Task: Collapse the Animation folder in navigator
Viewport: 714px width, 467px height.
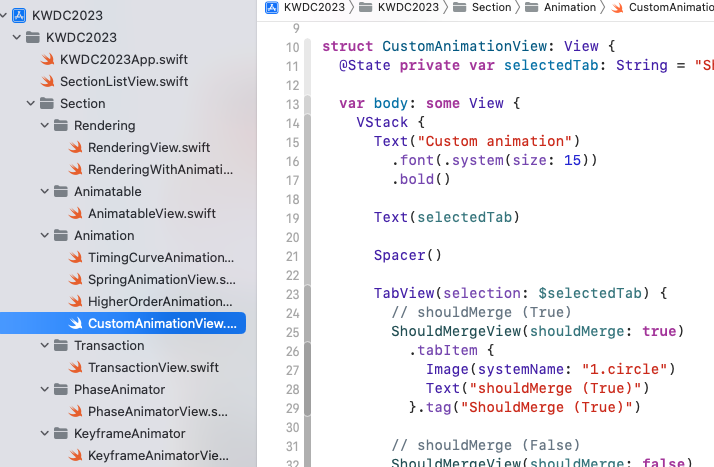Action: point(45,235)
